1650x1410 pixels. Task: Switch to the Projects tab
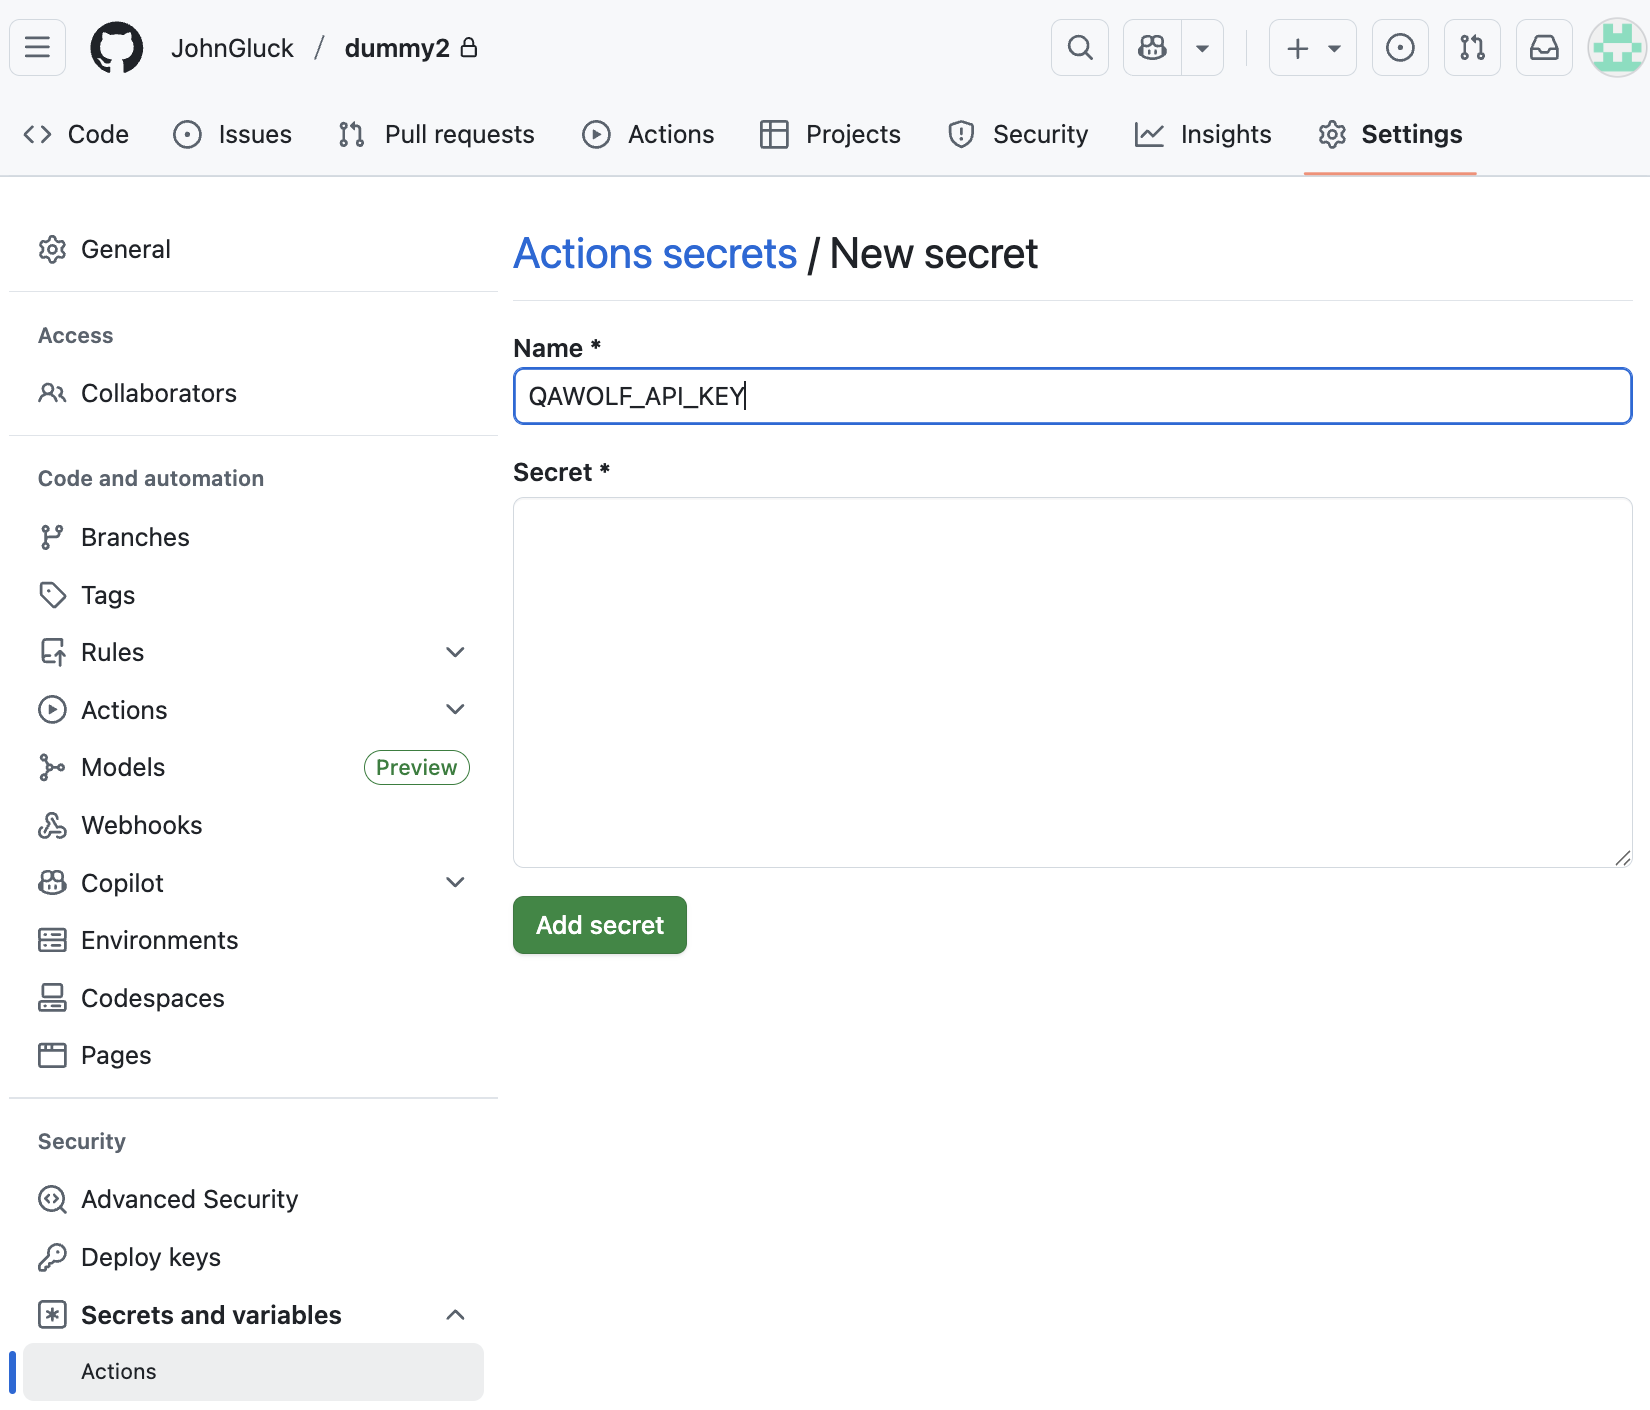(x=830, y=134)
